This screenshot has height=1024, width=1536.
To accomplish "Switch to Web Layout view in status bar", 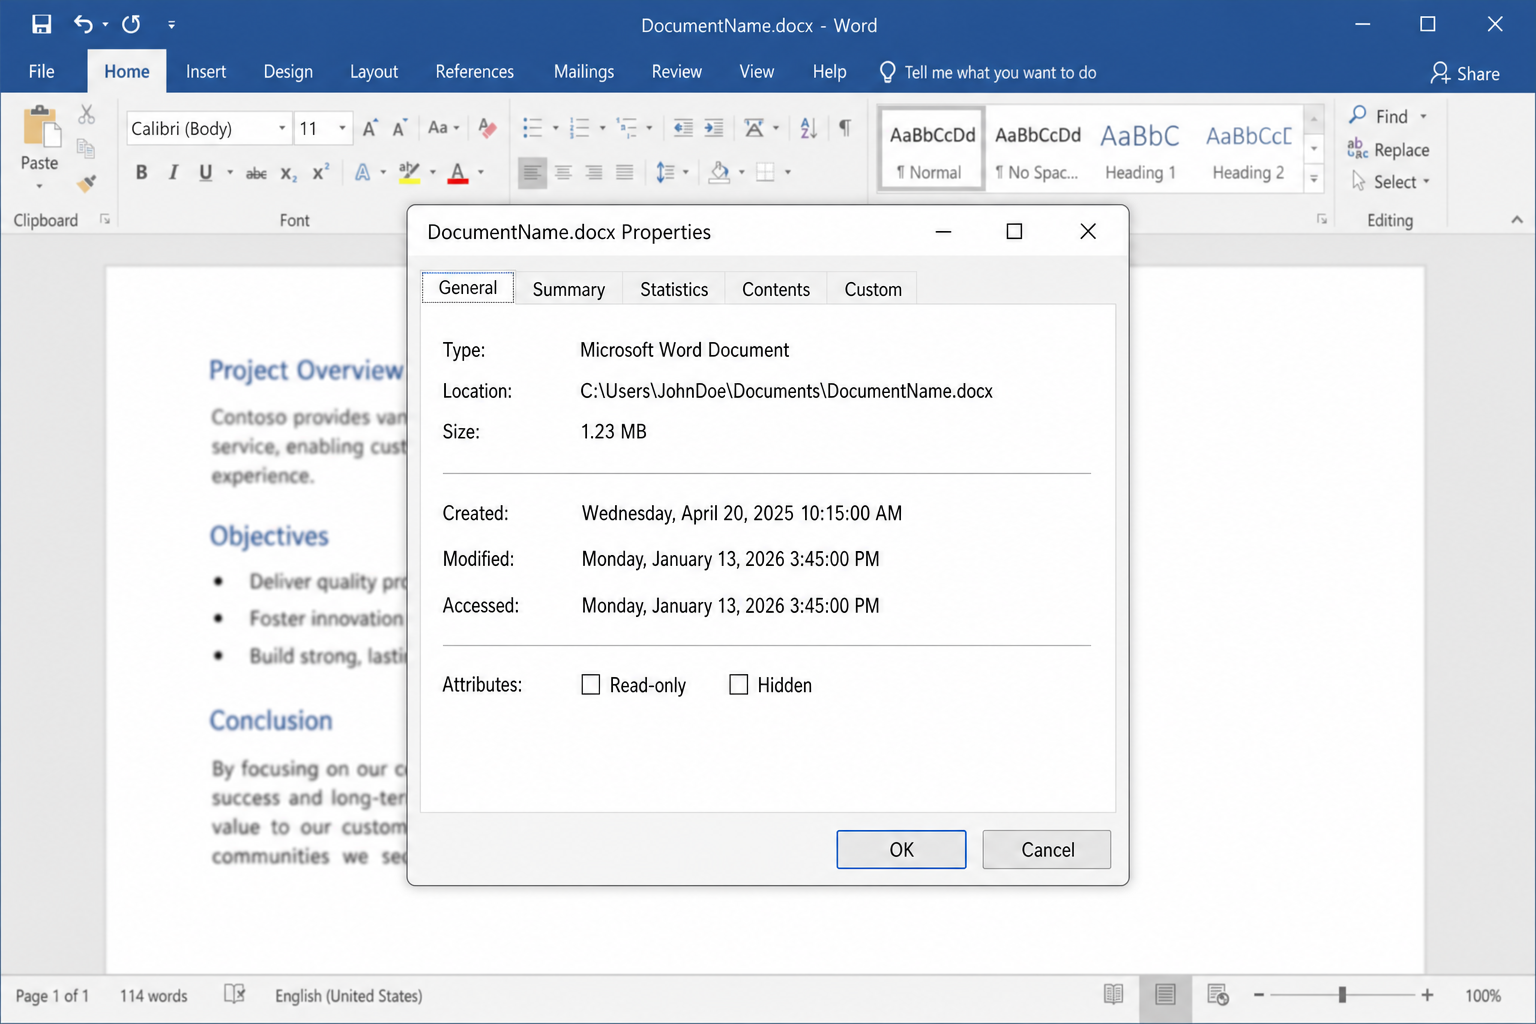I will (1217, 994).
